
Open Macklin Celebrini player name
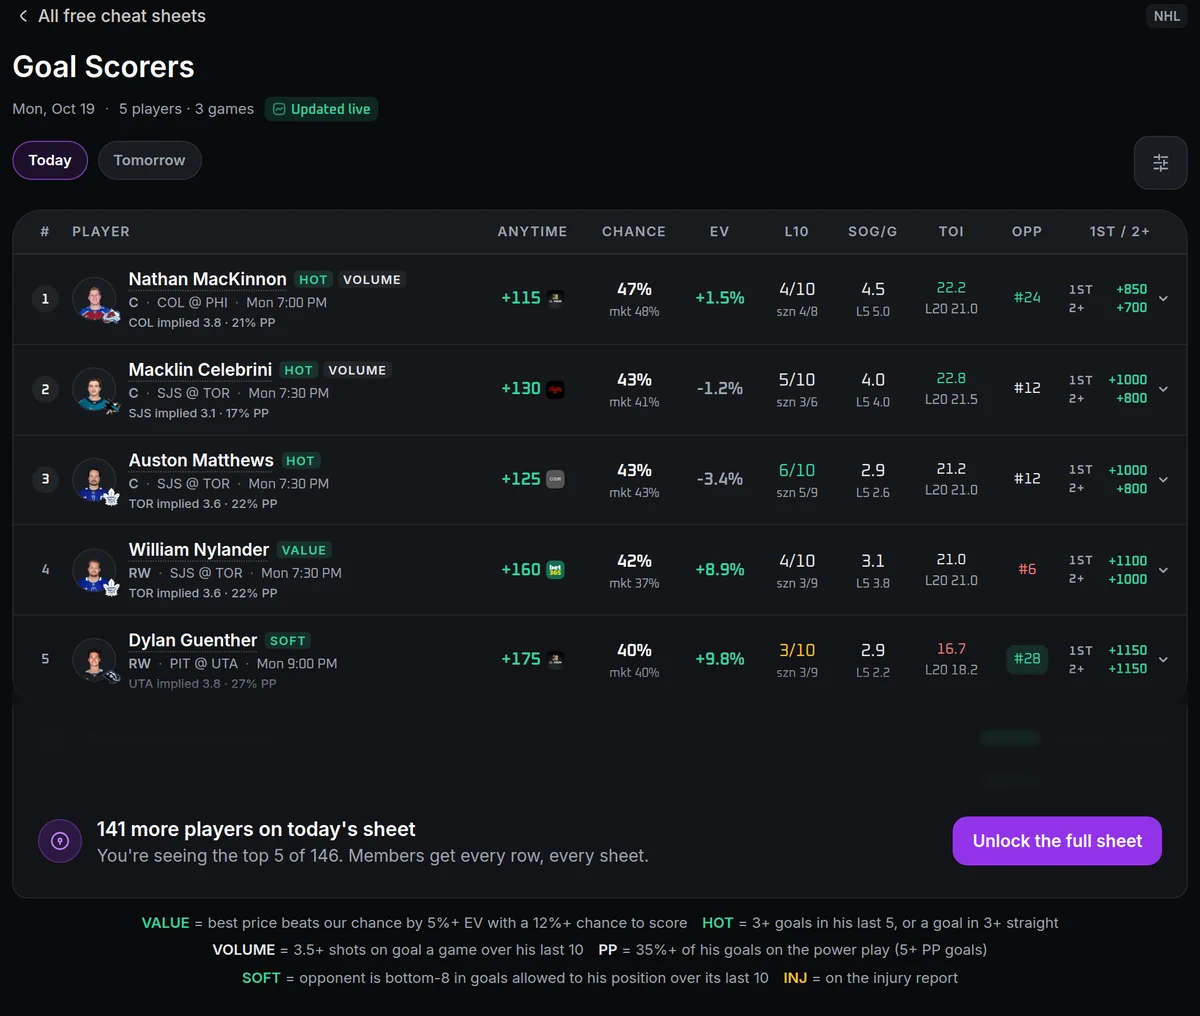tap(200, 370)
